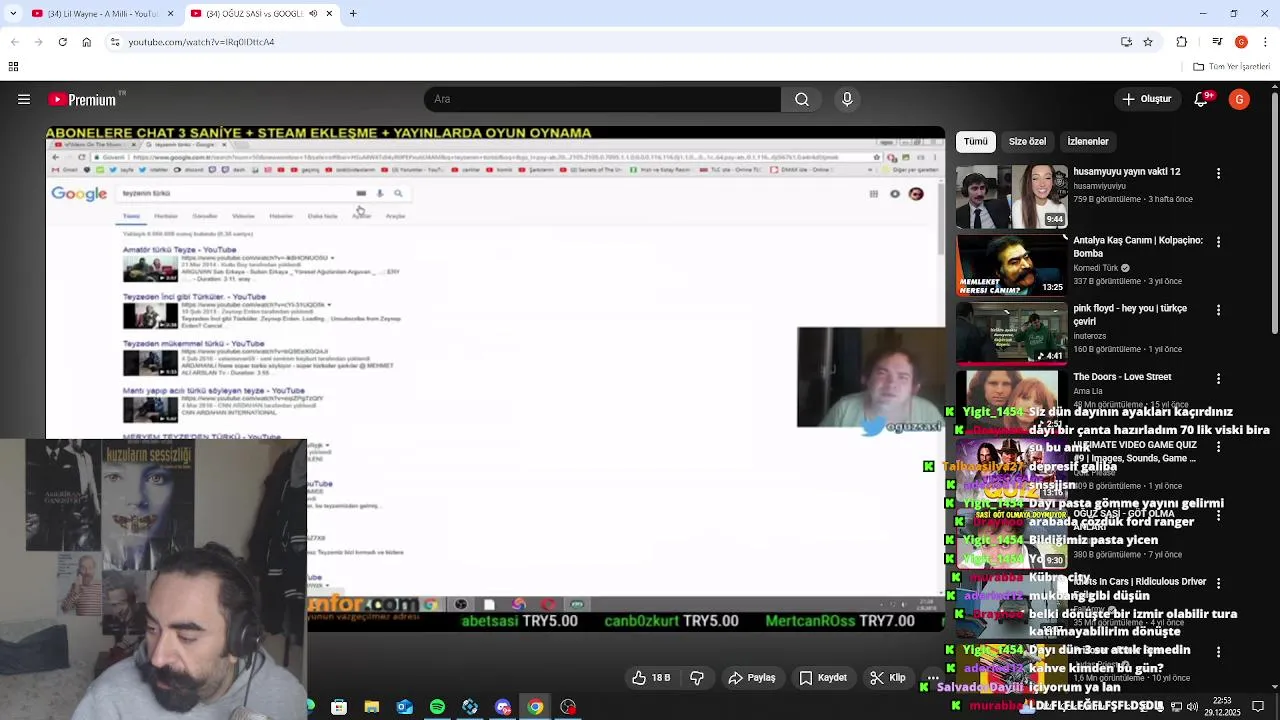1280x720 pixels.
Task: Open the apps grid on bookmarks bar
Action: 13,67
